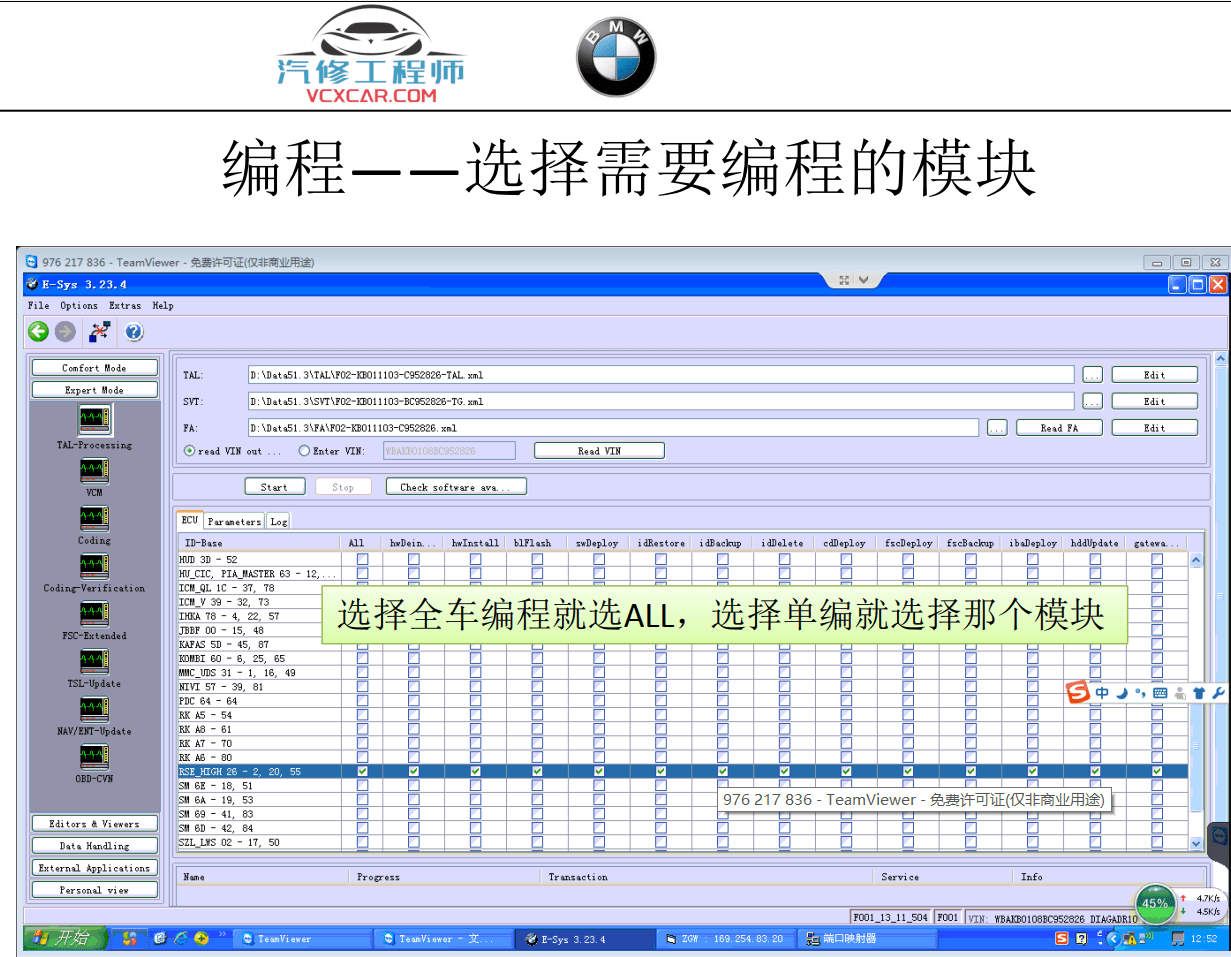Open the TAL file browse dialog
The width and height of the screenshot is (1231, 957).
tap(1092, 373)
